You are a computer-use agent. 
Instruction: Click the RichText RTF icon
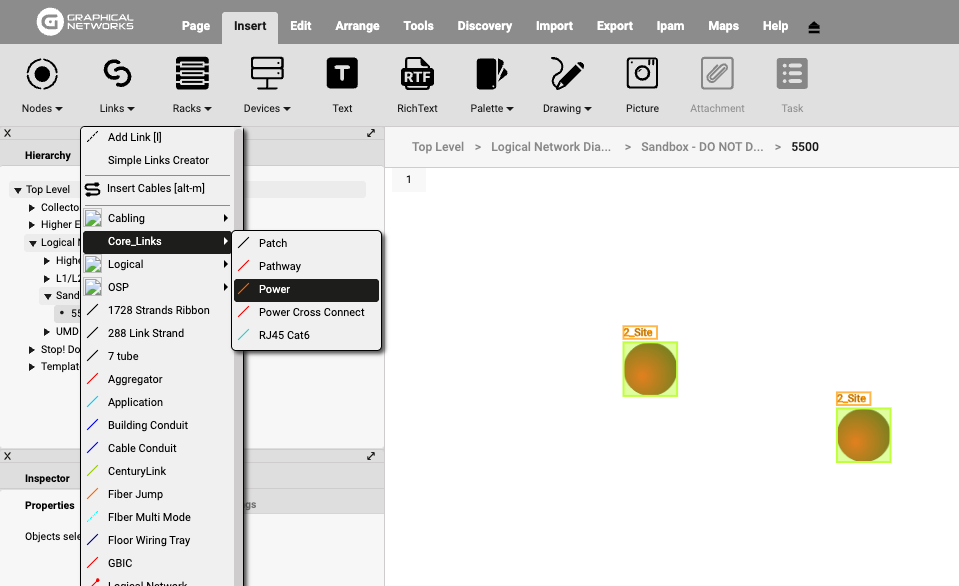click(x=417, y=74)
